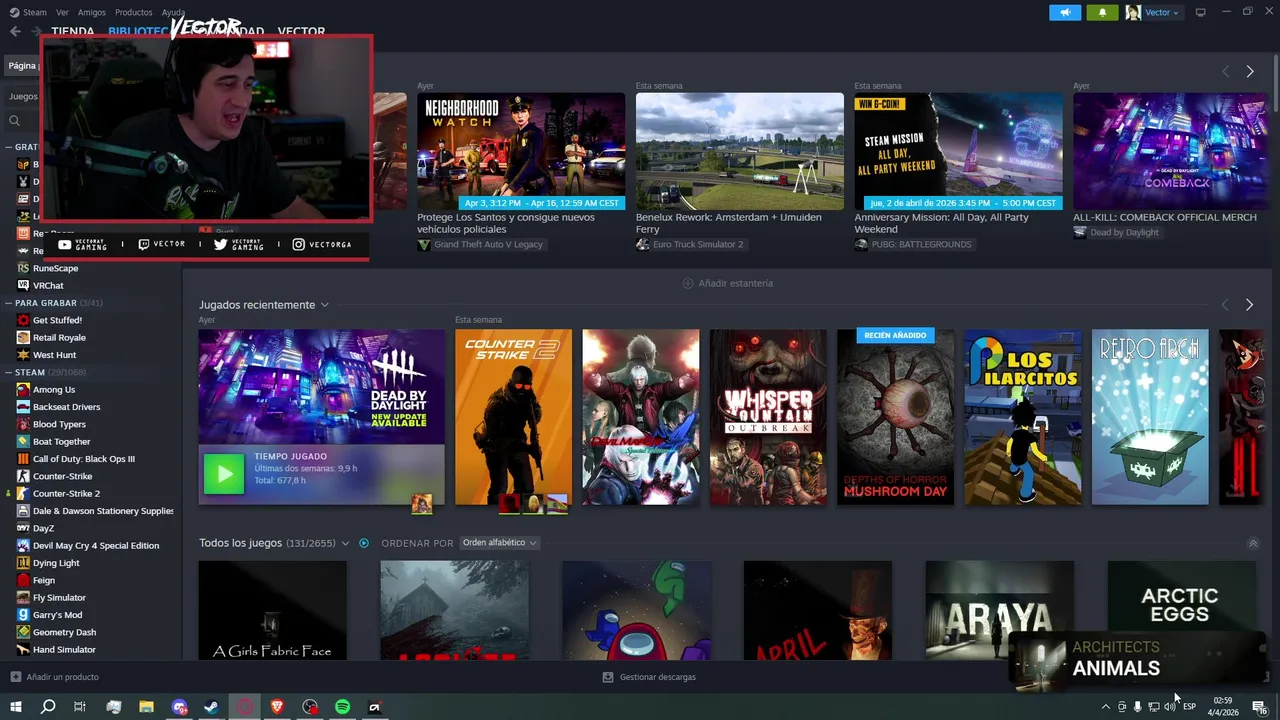Click Añadir estantería

(x=727, y=283)
